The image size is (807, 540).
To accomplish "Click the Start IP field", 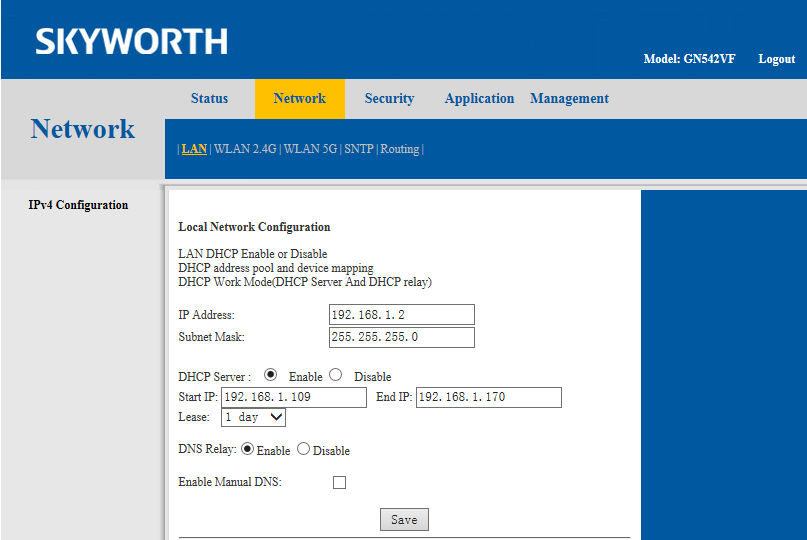I will click(x=293, y=397).
